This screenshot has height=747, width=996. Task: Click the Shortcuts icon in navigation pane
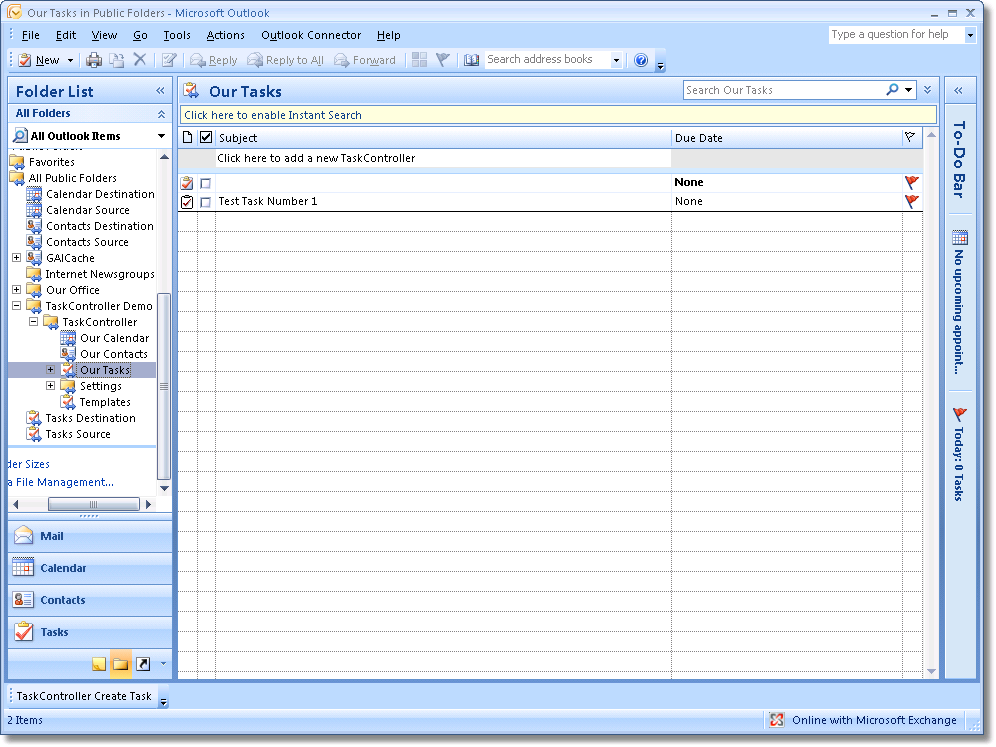tap(143, 664)
